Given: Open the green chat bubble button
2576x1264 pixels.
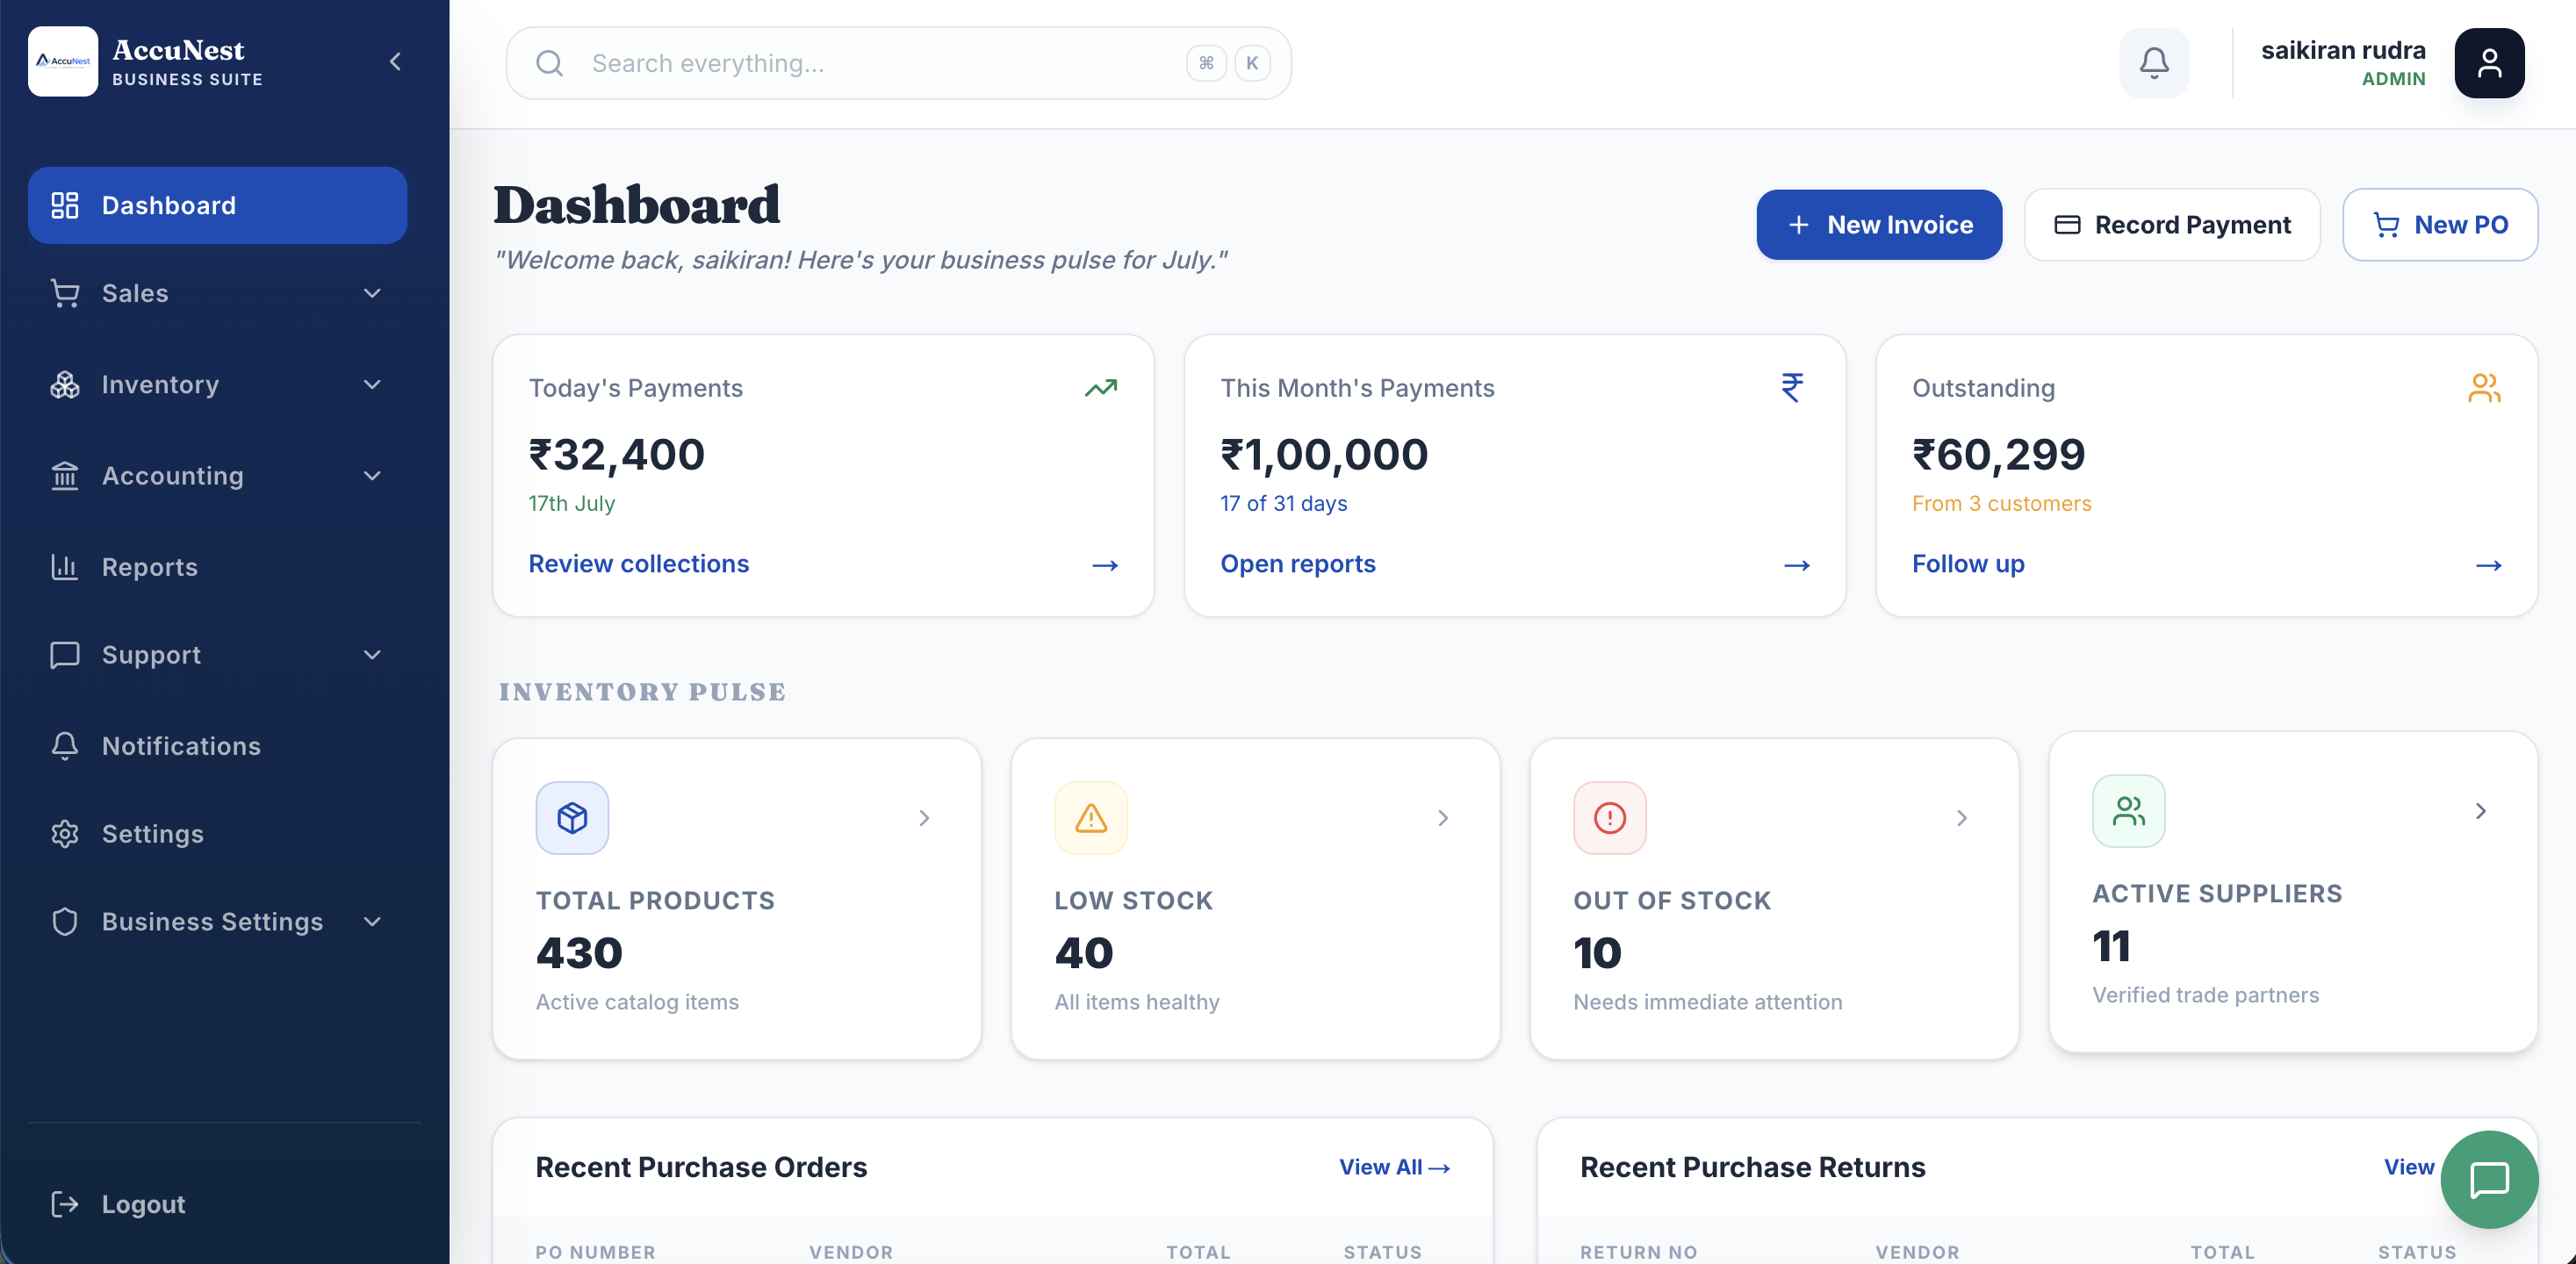Looking at the screenshot, I should 2489,1179.
